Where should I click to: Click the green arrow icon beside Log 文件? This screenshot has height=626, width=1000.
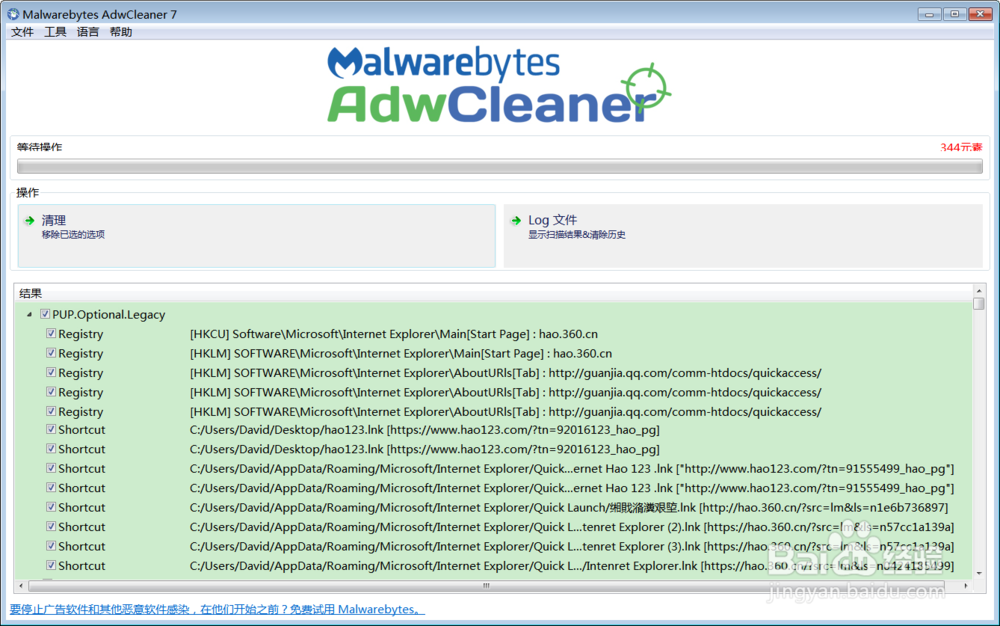tap(516, 221)
